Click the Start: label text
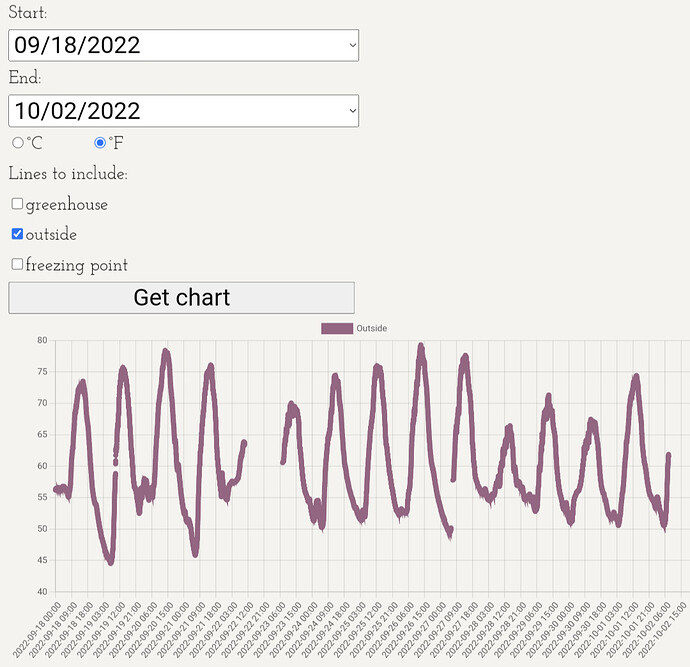 [x=28, y=12]
